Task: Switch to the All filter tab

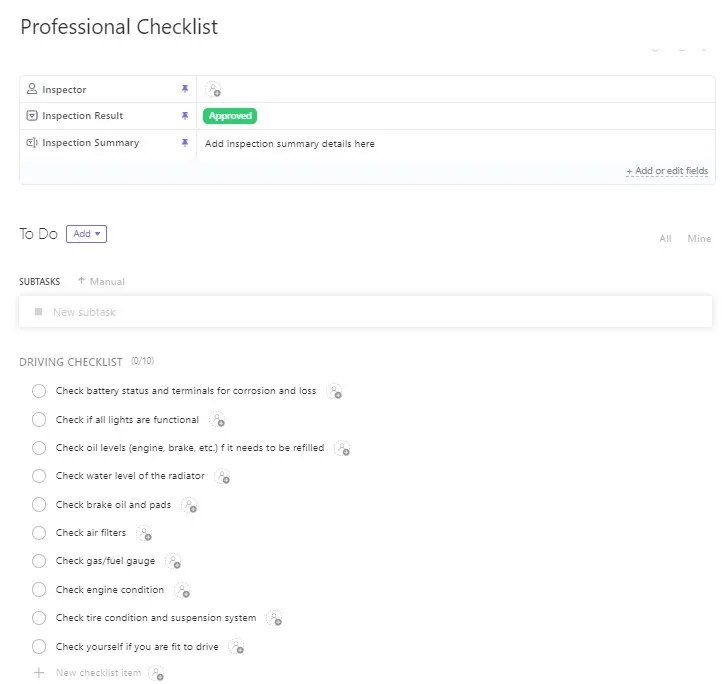Action: coord(665,239)
